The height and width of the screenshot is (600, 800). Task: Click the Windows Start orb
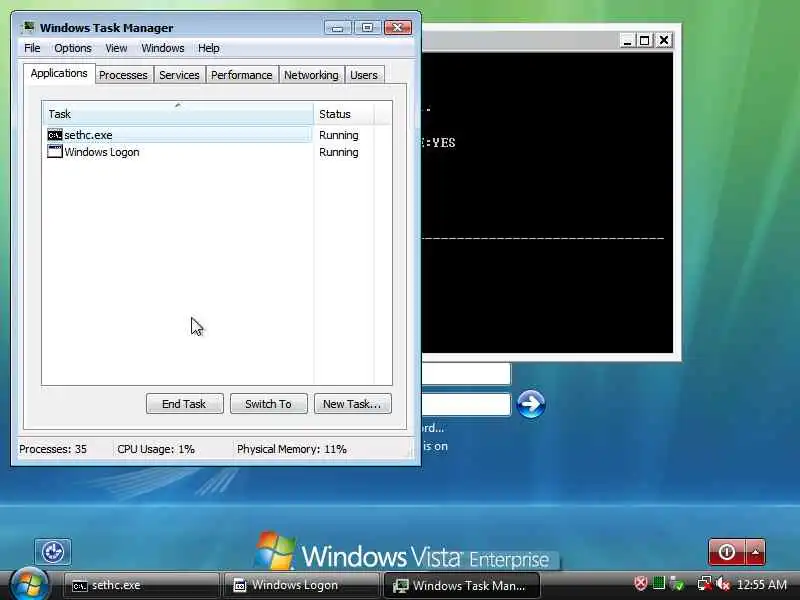[29, 585]
